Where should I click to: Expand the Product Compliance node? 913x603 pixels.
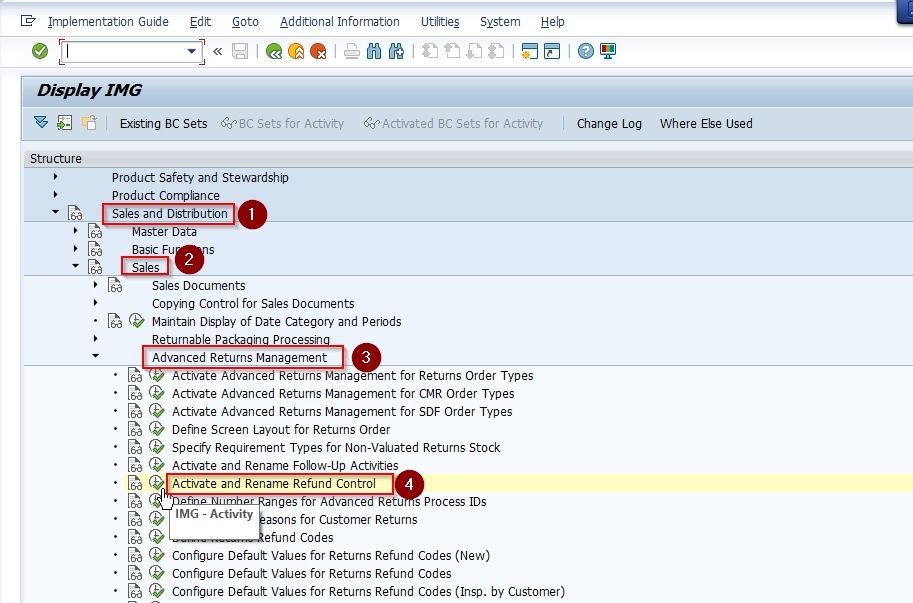tap(55, 194)
